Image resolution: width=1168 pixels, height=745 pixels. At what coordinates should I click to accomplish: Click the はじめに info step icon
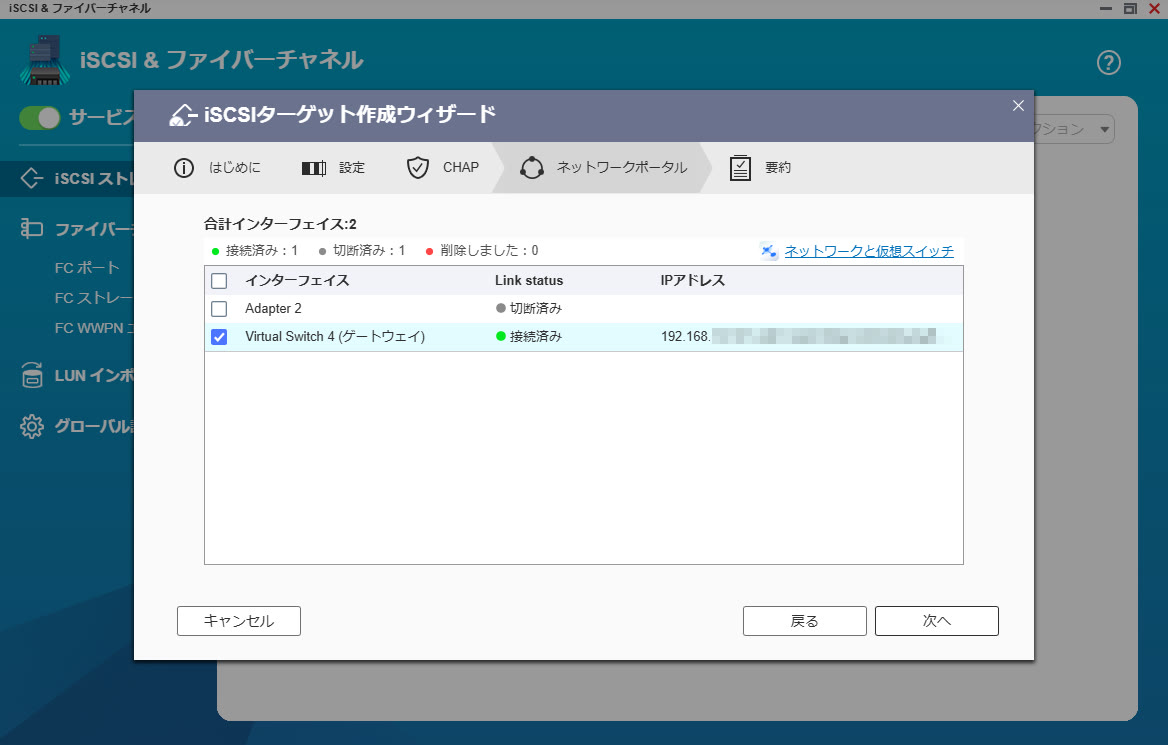click(x=183, y=168)
